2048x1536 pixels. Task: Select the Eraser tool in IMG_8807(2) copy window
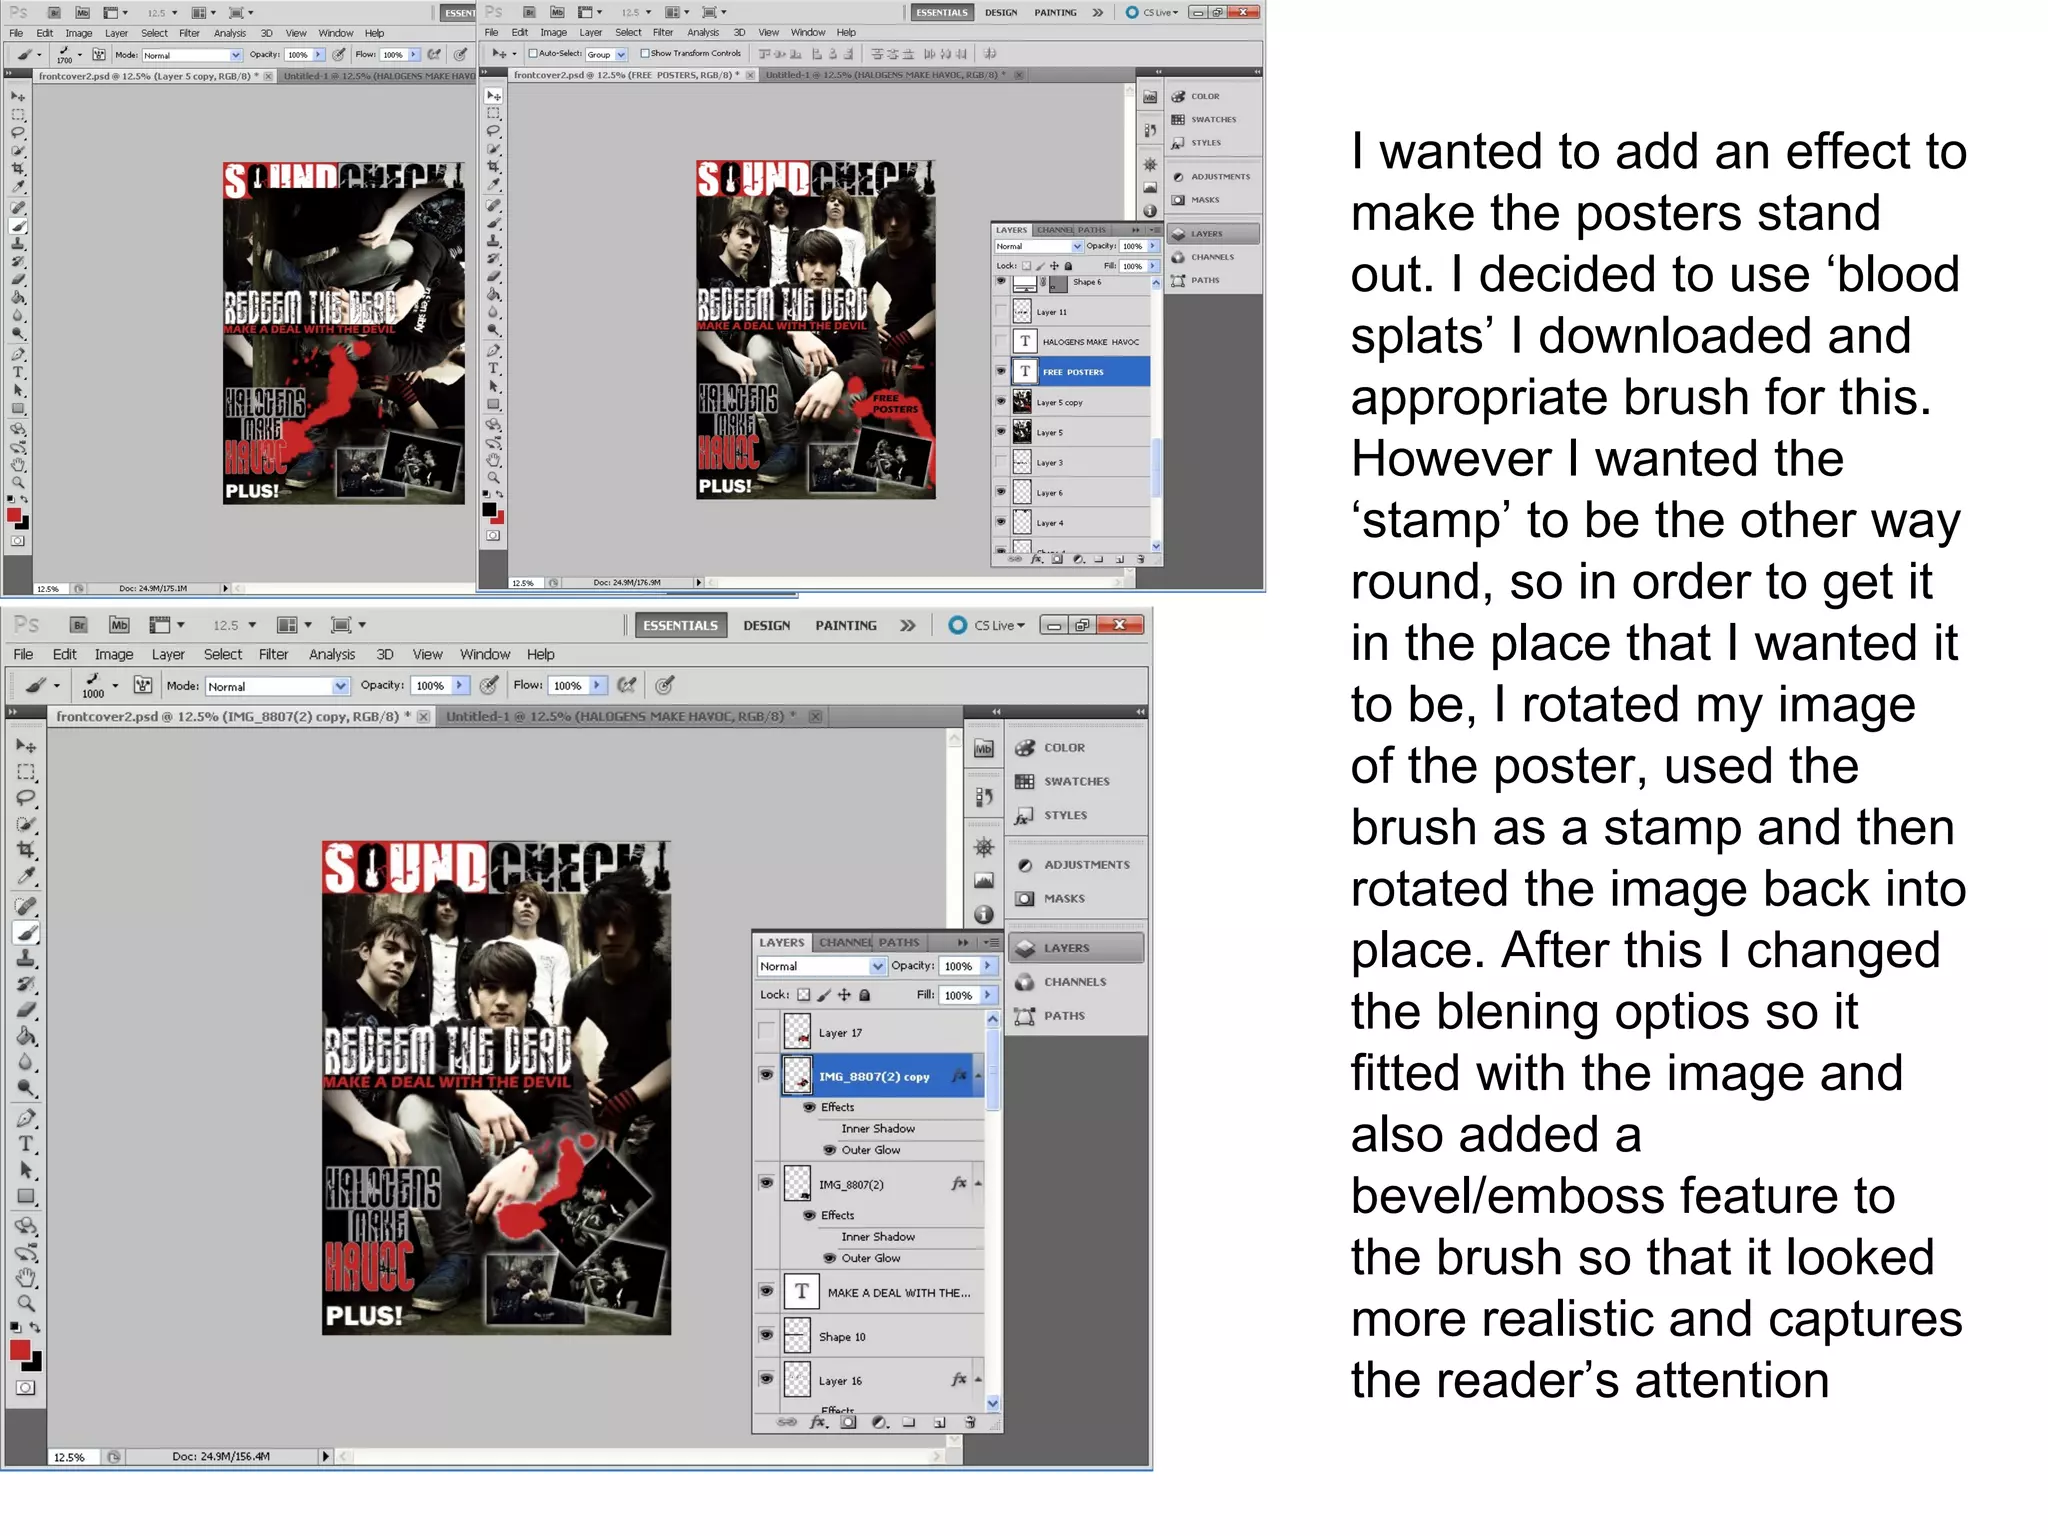[x=26, y=1010]
